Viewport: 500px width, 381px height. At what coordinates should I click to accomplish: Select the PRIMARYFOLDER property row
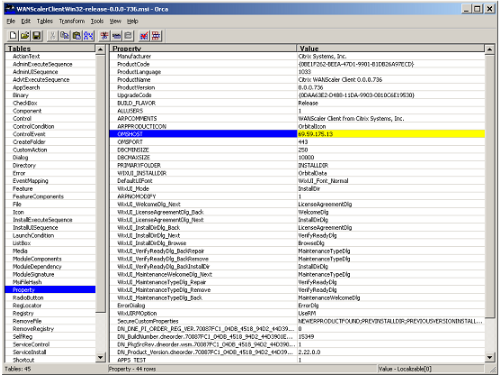[297, 165]
